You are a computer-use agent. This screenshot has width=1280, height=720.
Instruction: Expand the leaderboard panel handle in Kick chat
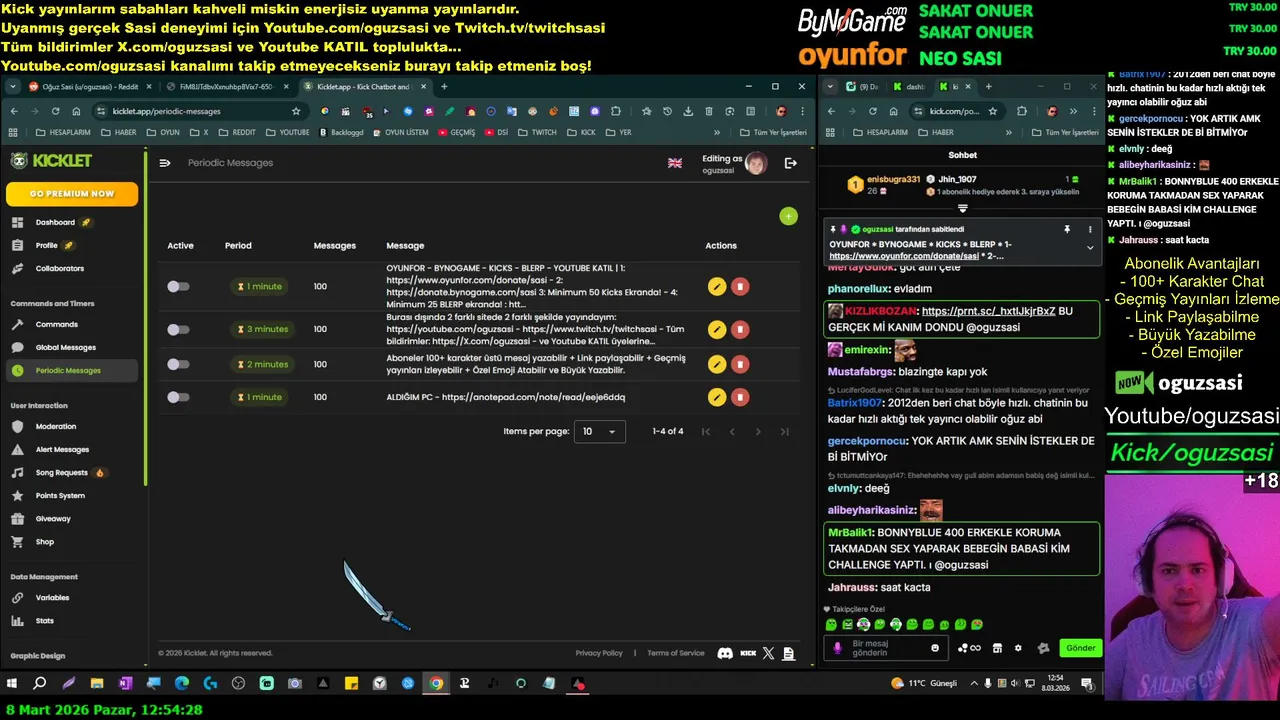click(x=962, y=208)
